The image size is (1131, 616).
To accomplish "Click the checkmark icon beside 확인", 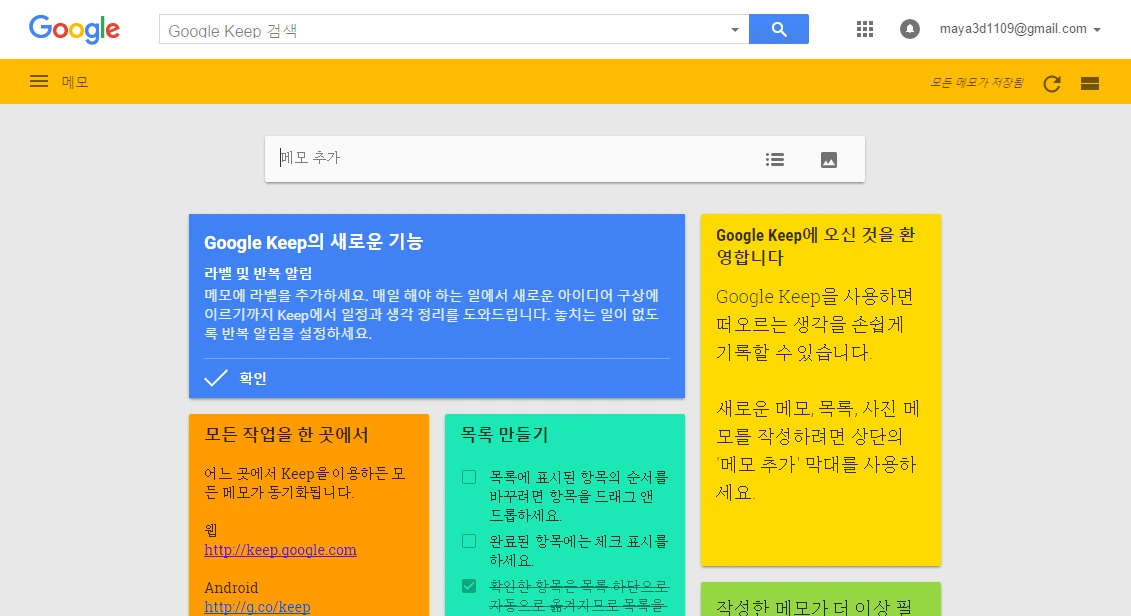I will 216,378.
